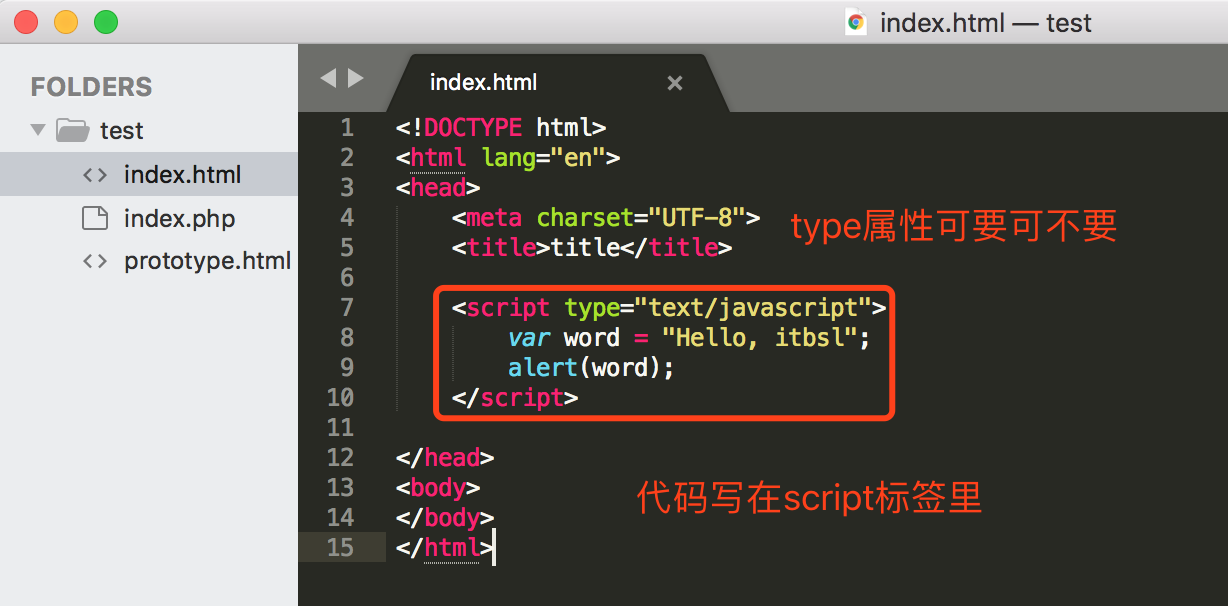The height and width of the screenshot is (606, 1228).
Task: Switch to the index.html tab
Action: (x=483, y=82)
